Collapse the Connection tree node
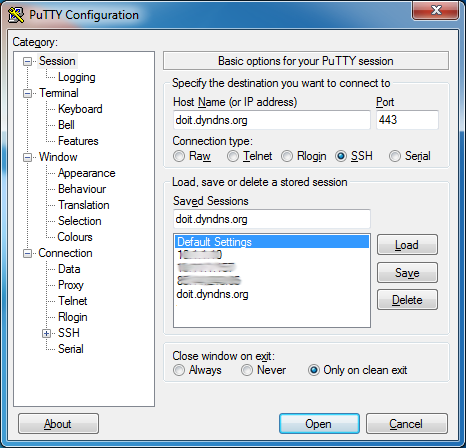 27,253
